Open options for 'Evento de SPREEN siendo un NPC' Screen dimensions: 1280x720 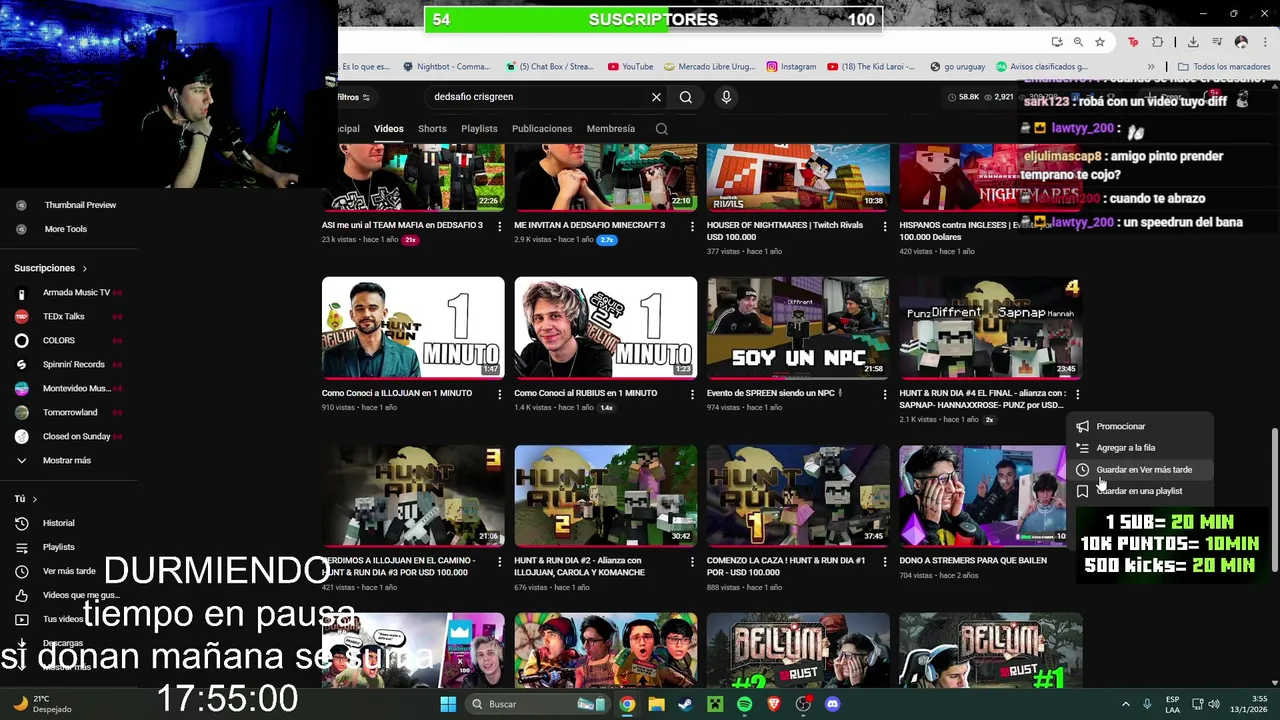click(x=884, y=394)
